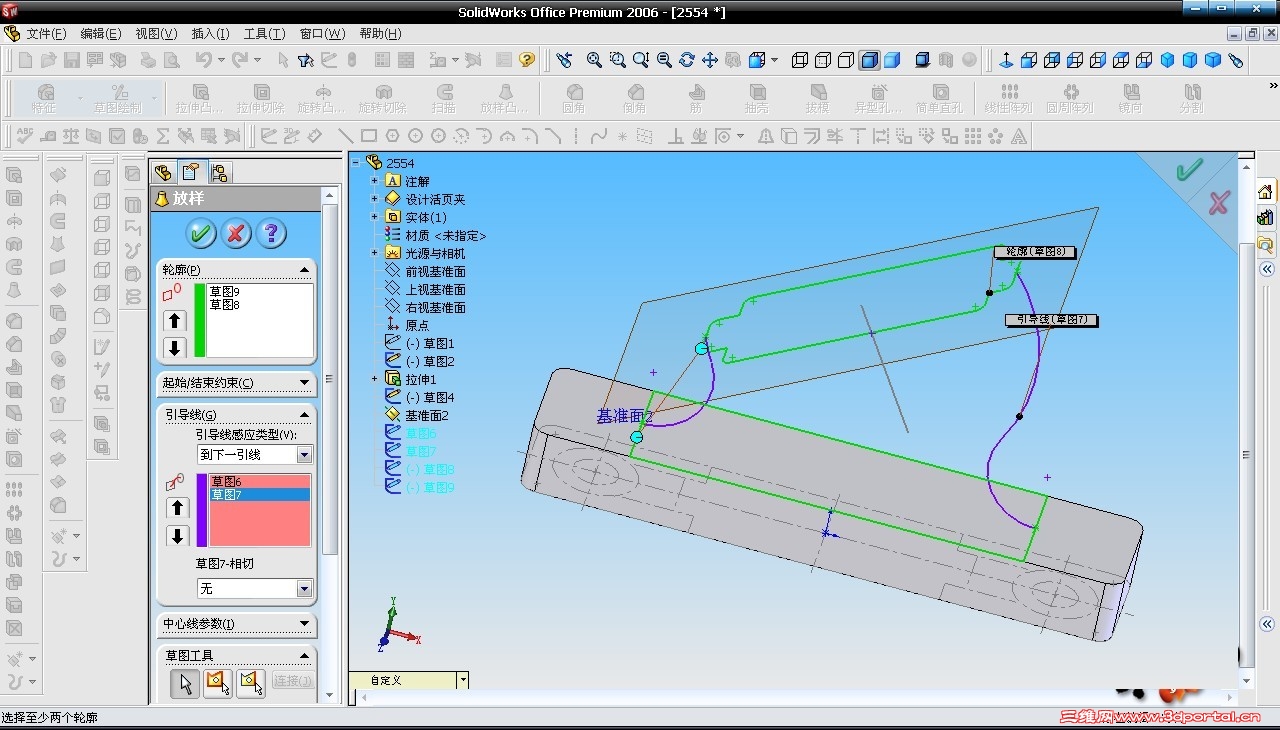Confirm loft with the viewport corner checkmark
This screenshot has width=1280, height=730.
tap(1189, 171)
